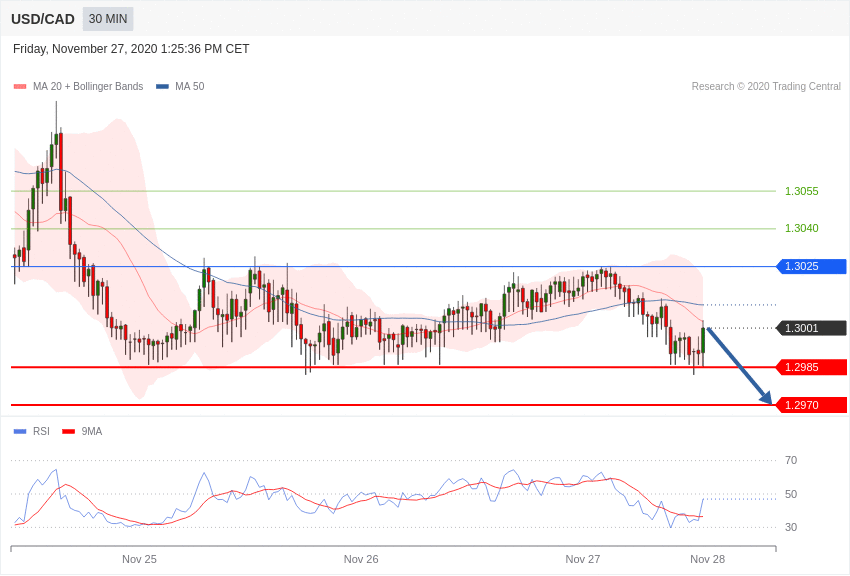Click the red 1.2970 target price tag
The height and width of the screenshot is (576, 850).
pyautogui.click(x=812, y=405)
